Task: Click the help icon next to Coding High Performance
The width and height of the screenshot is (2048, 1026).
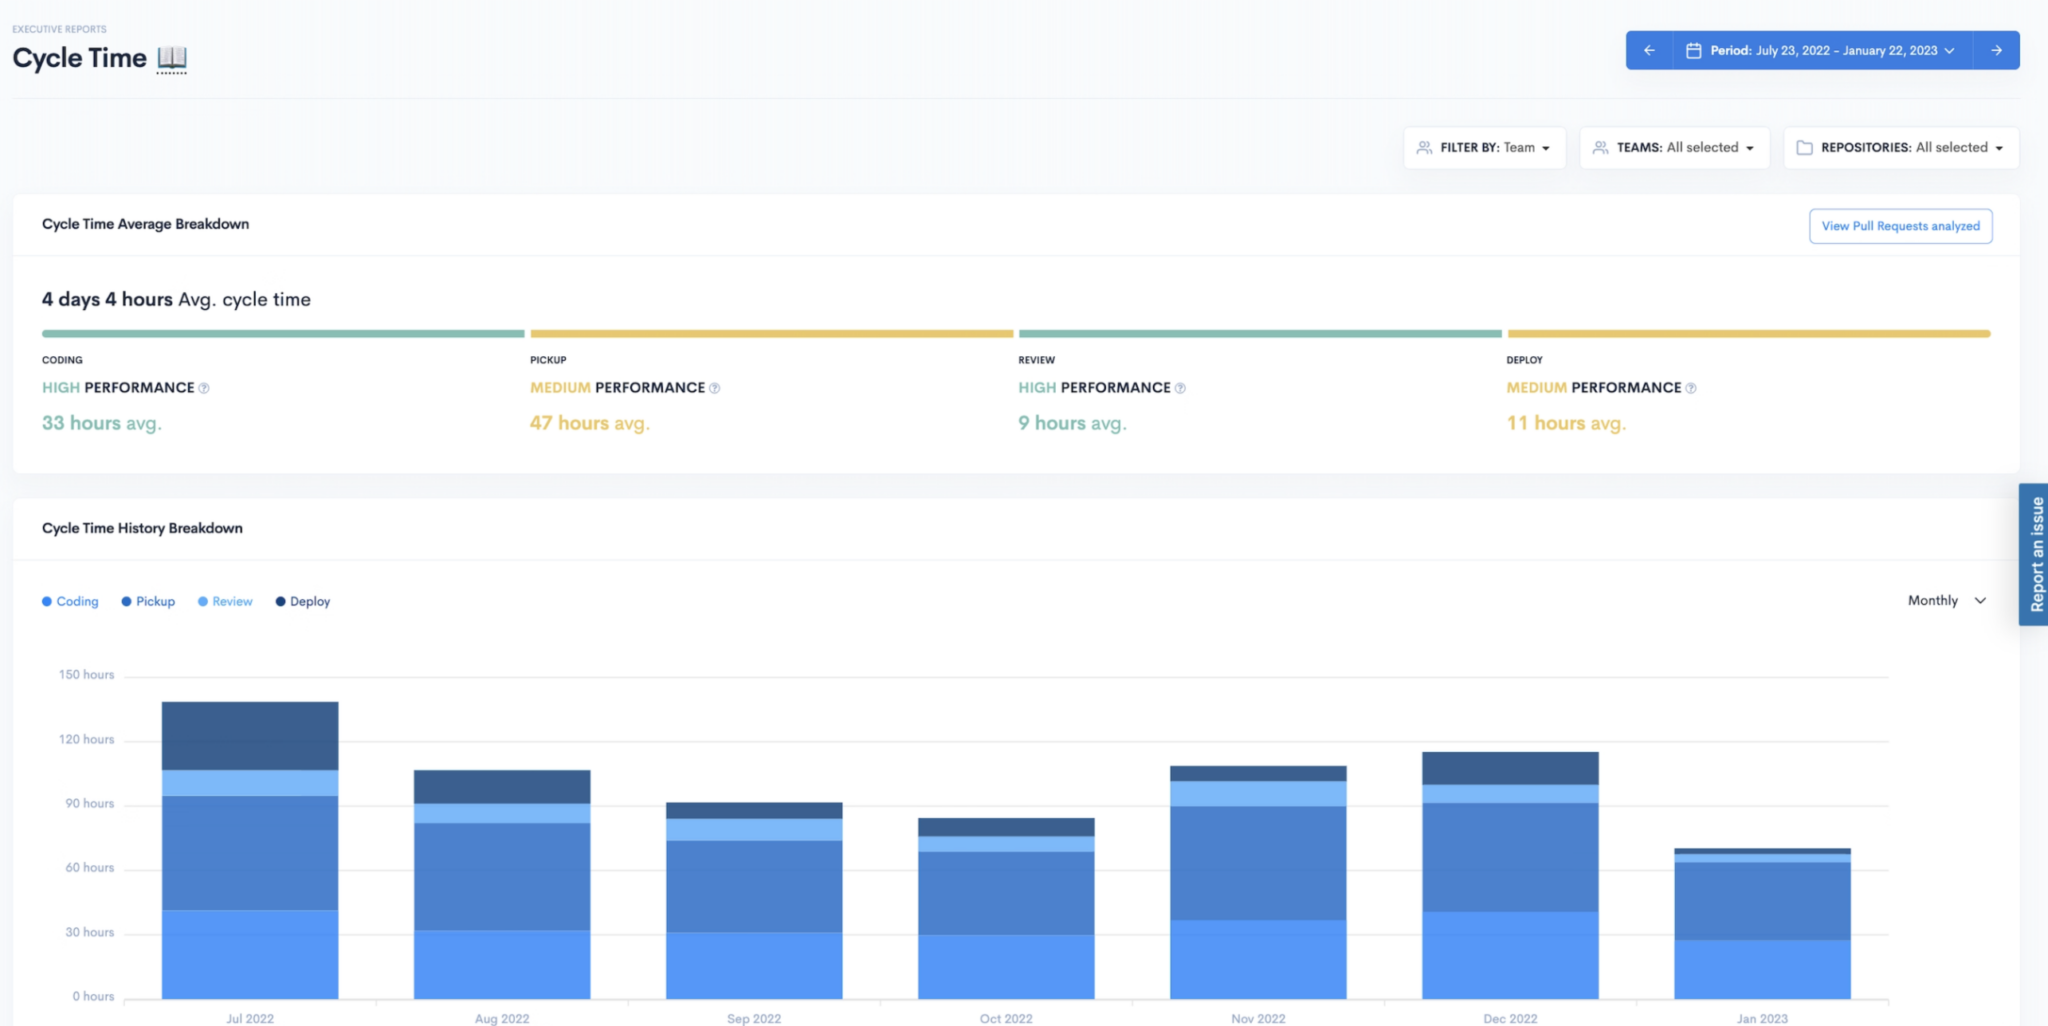Action: click(x=206, y=387)
